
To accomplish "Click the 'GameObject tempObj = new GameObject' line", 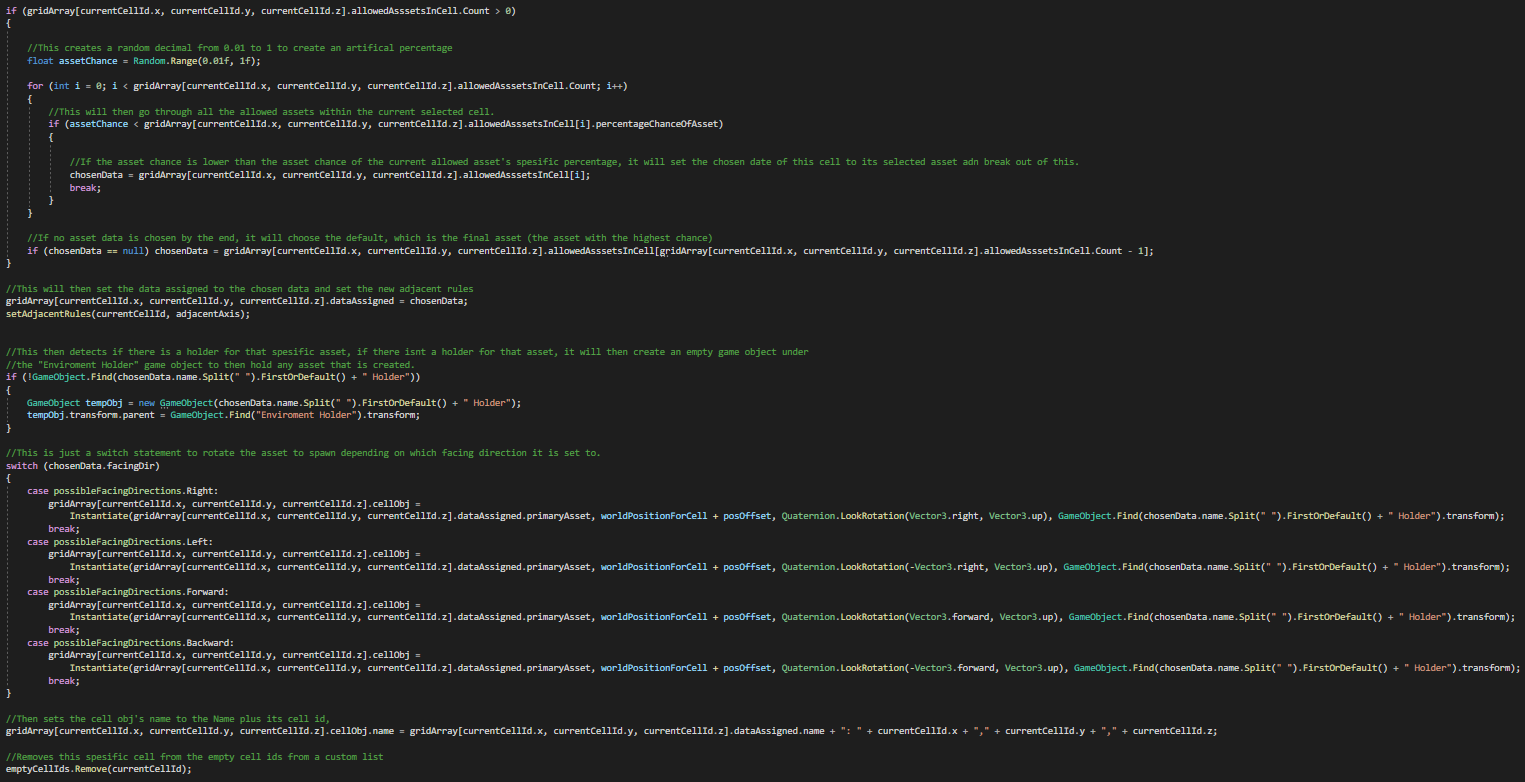I will (274, 403).
